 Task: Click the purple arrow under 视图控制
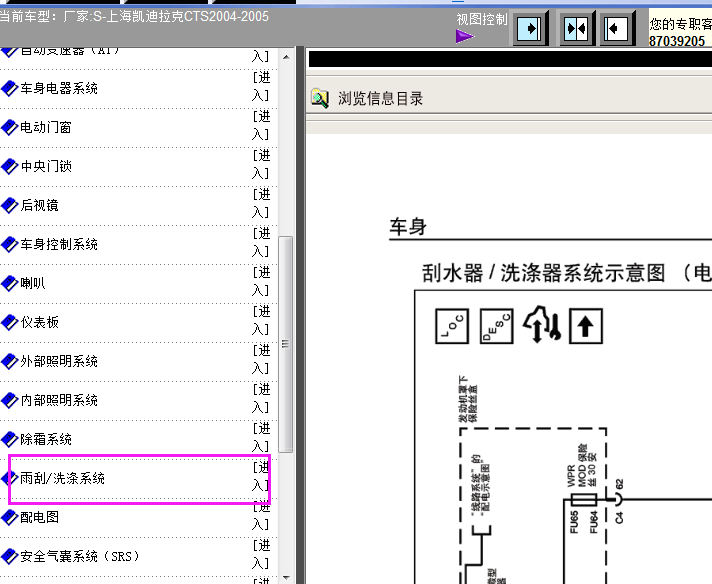[x=465, y=36]
